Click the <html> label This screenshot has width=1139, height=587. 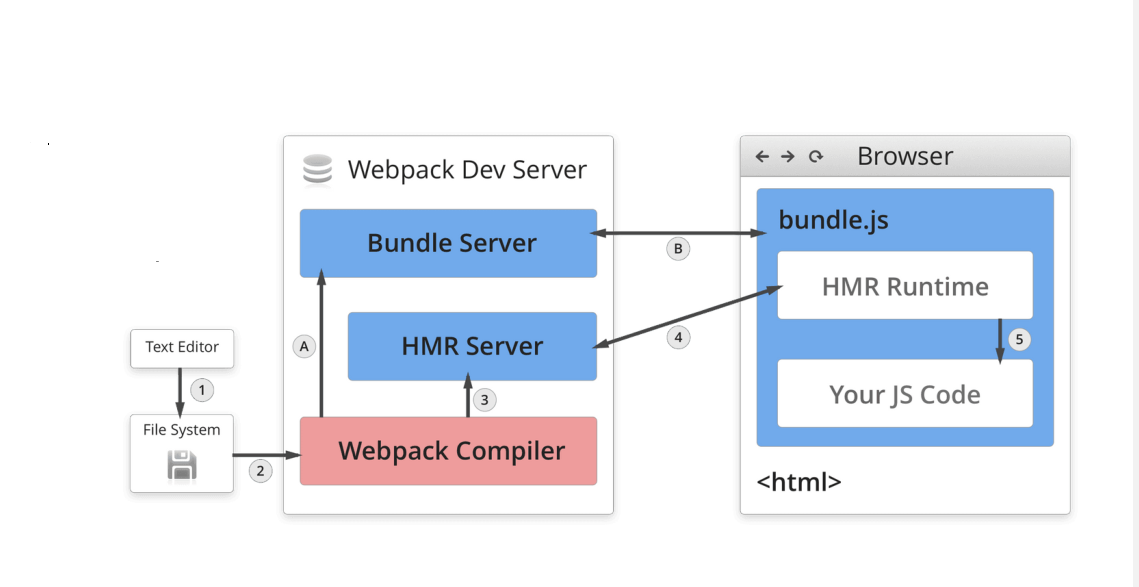799,482
